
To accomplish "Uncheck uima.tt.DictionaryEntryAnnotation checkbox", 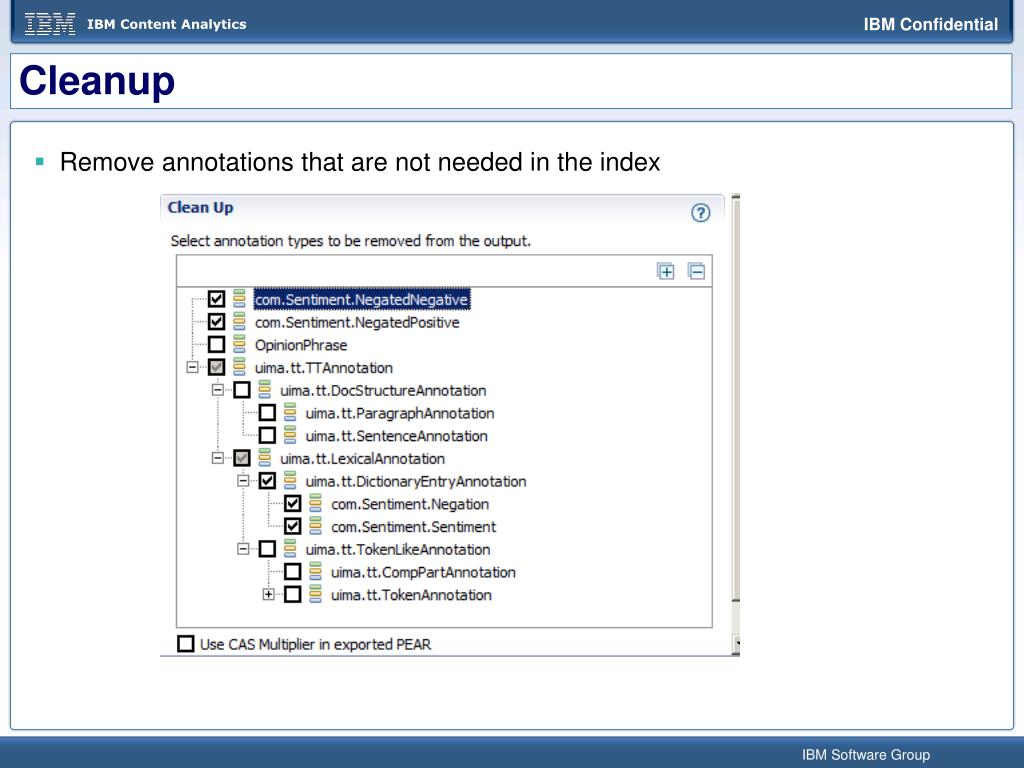I will 267,481.
